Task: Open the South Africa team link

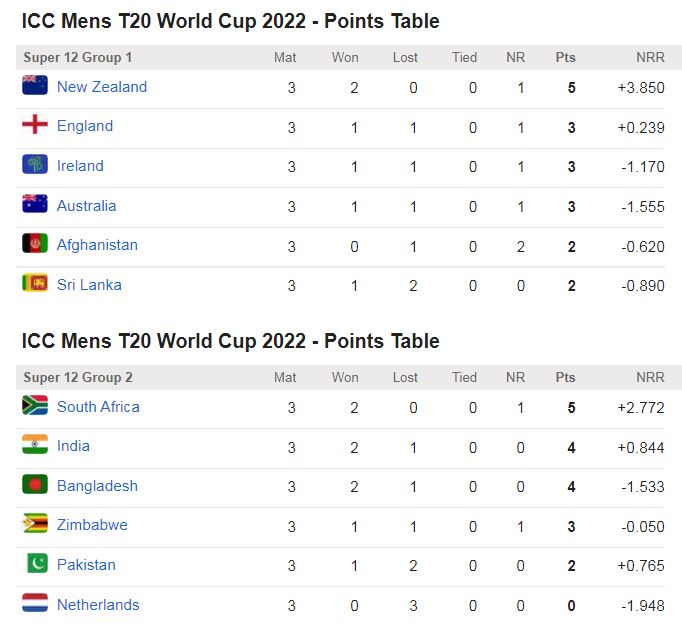Action: tap(98, 407)
